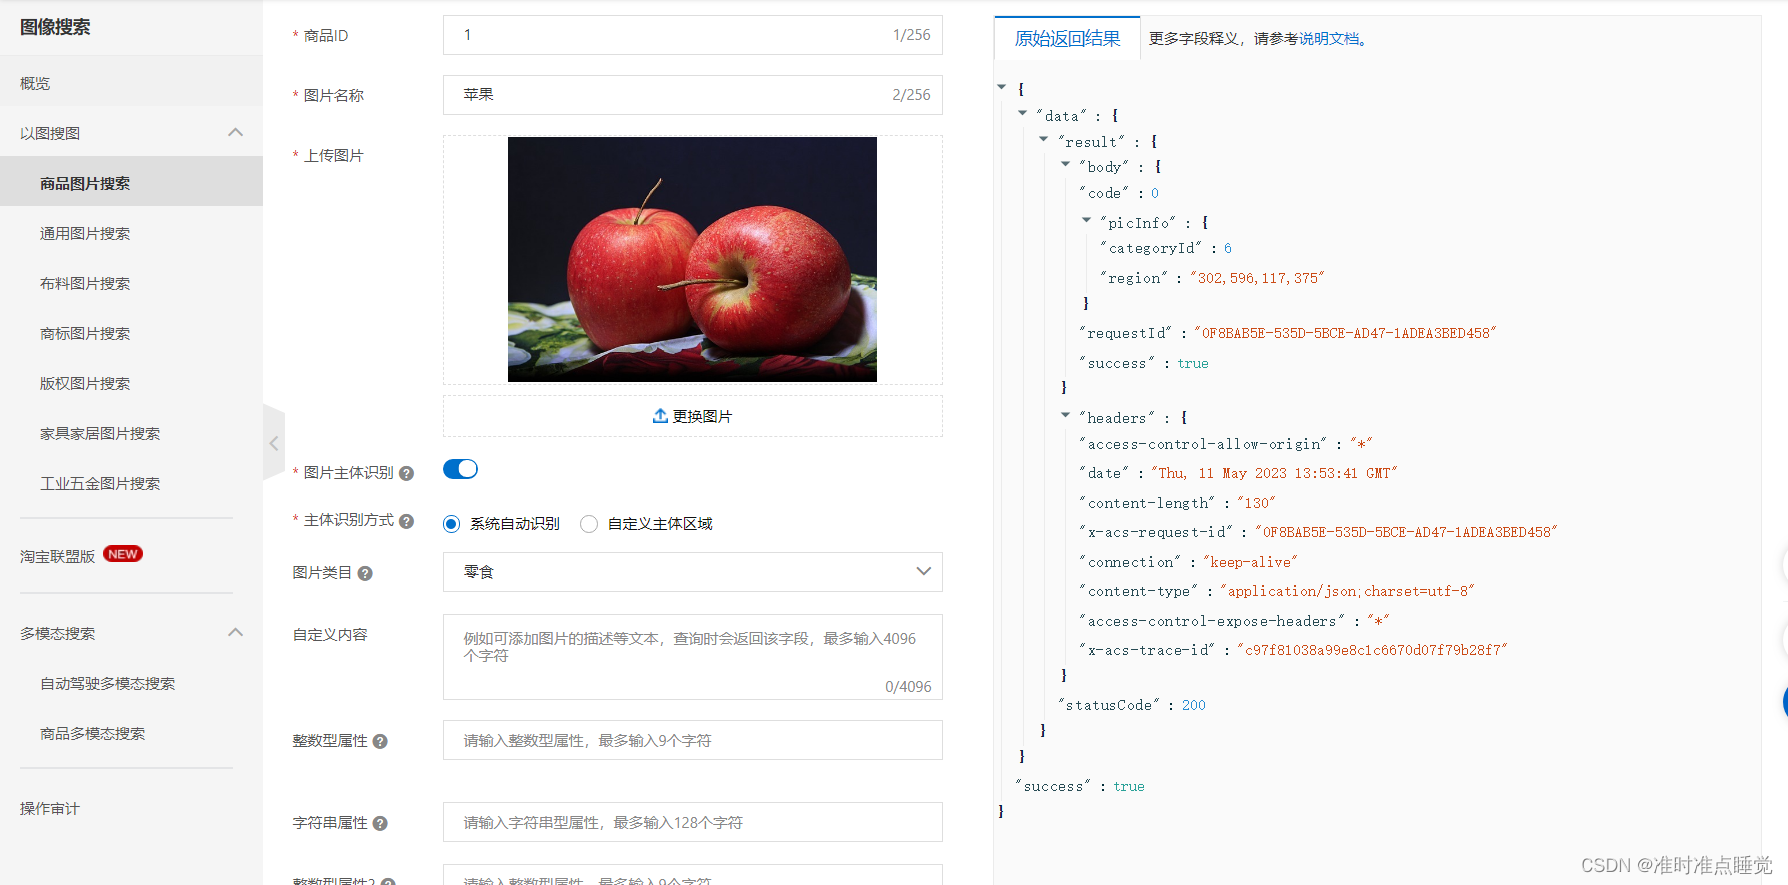Open 淘宝联盟版 in the sidebar
Image resolution: width=1788 pixels, height=885 pixels.
click(58, 556)
